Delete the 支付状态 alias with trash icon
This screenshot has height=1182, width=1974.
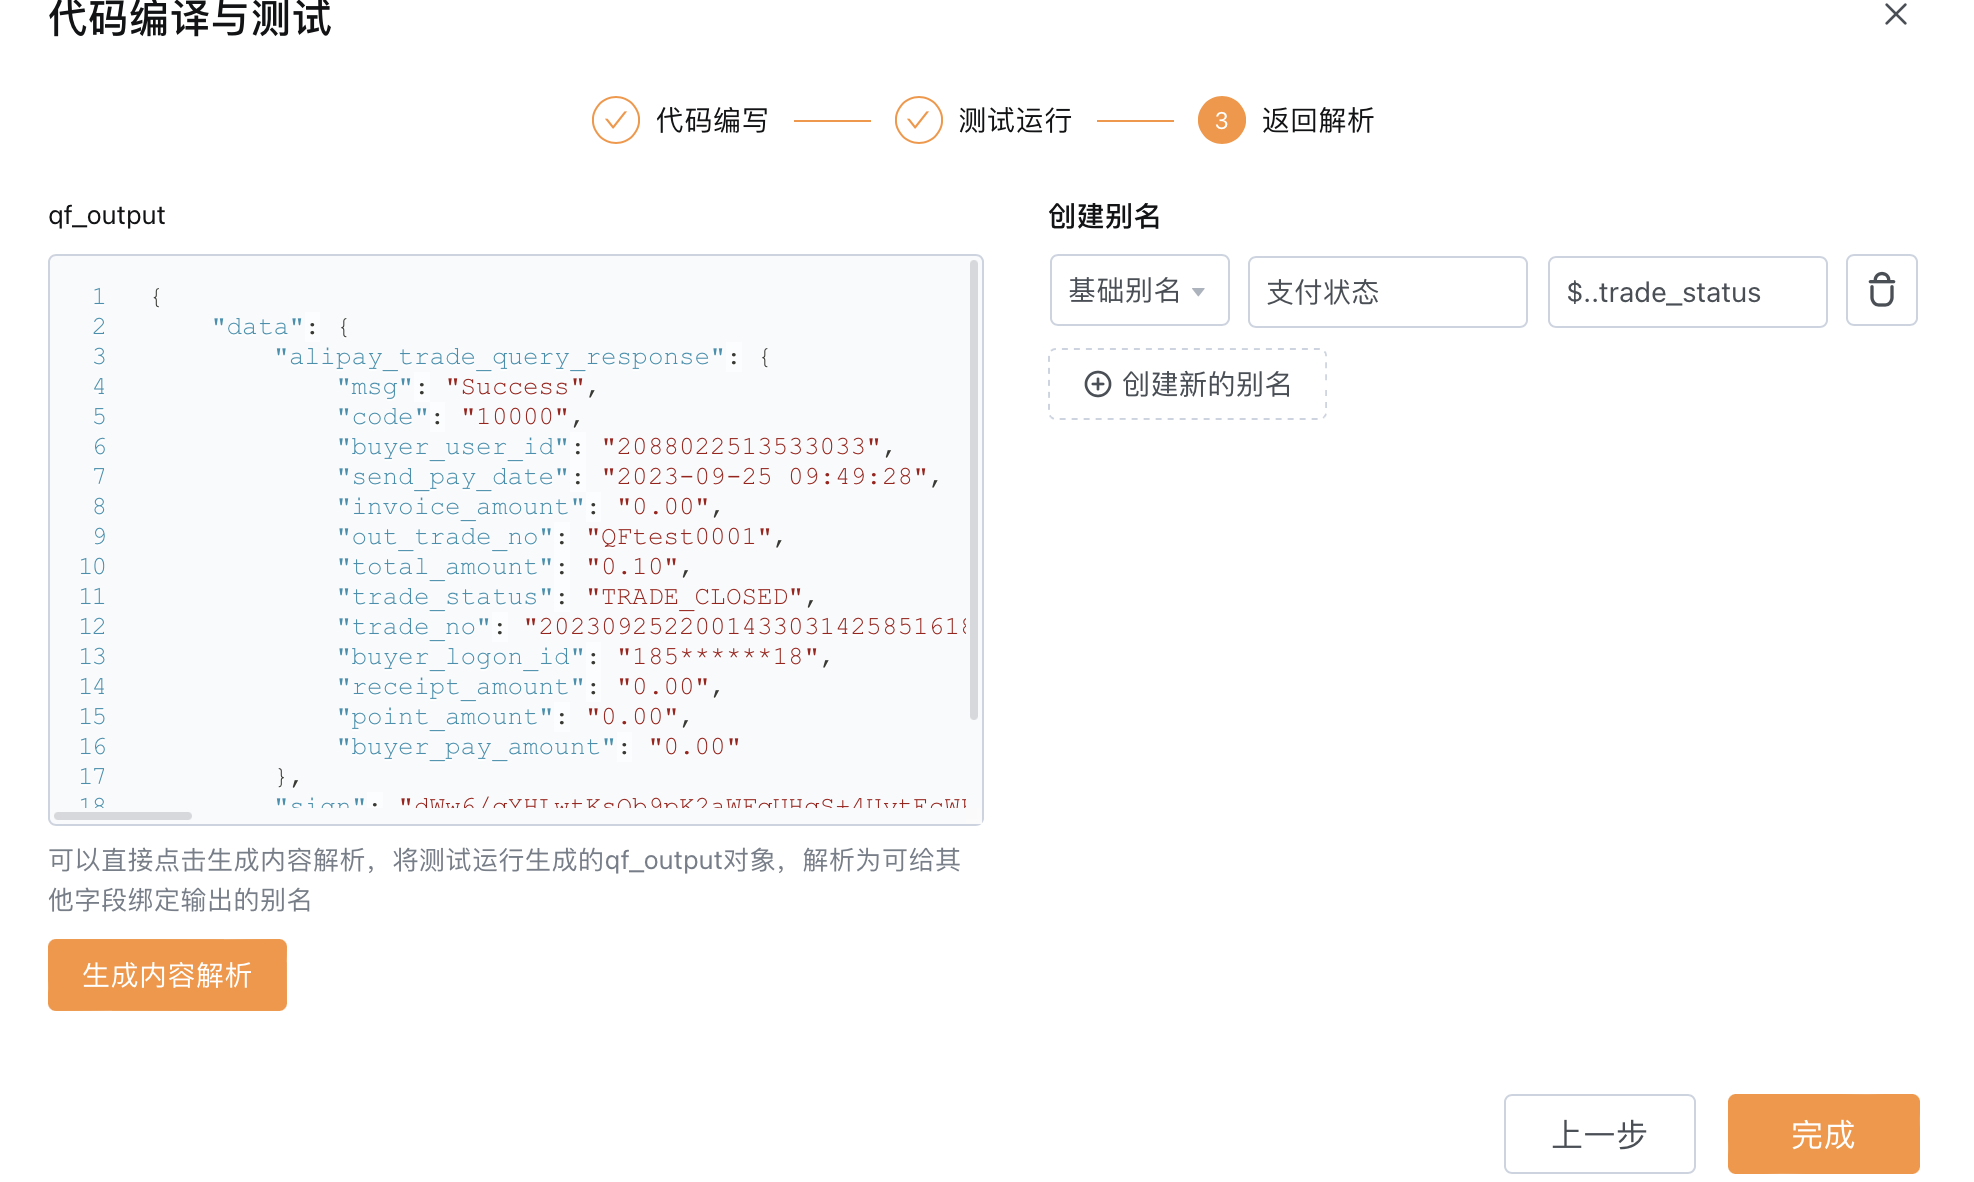[x=1881, y=291]
